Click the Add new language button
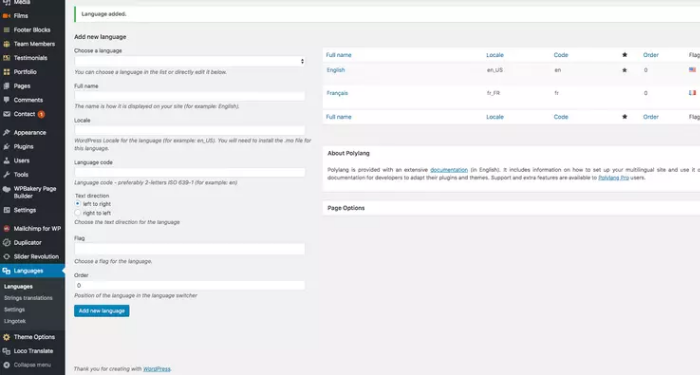 click(102, 311)
